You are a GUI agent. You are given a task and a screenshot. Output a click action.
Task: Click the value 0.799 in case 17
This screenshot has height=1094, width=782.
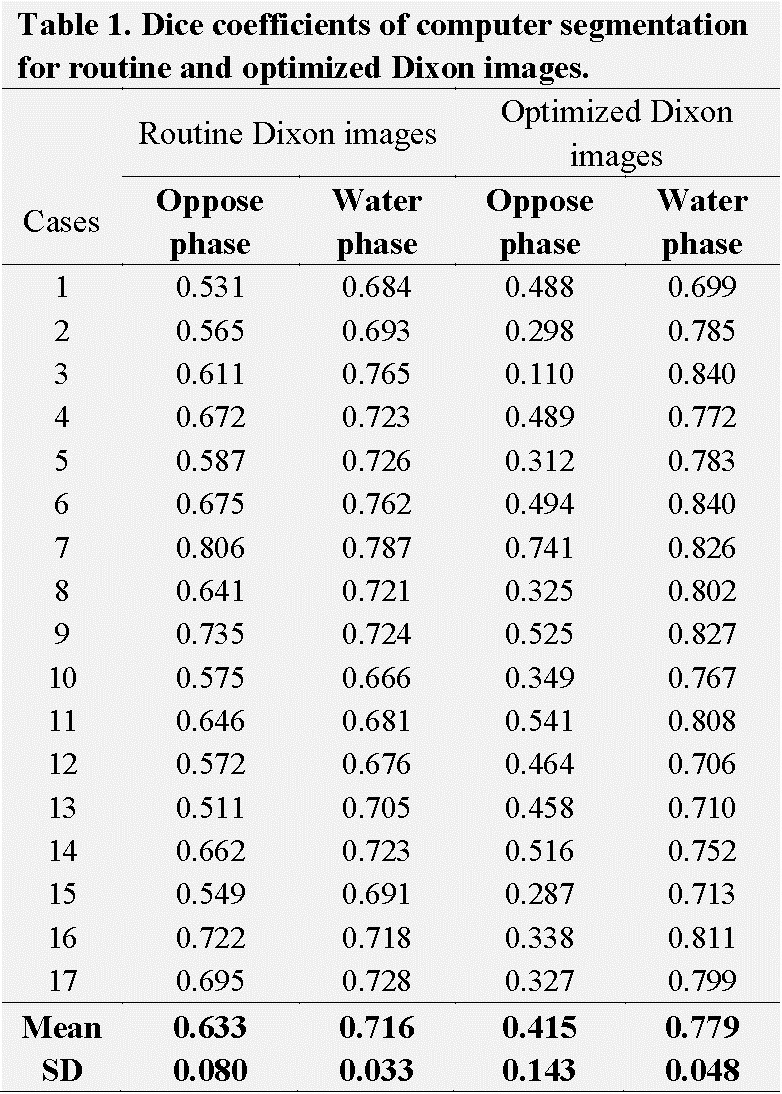point(702,981)
